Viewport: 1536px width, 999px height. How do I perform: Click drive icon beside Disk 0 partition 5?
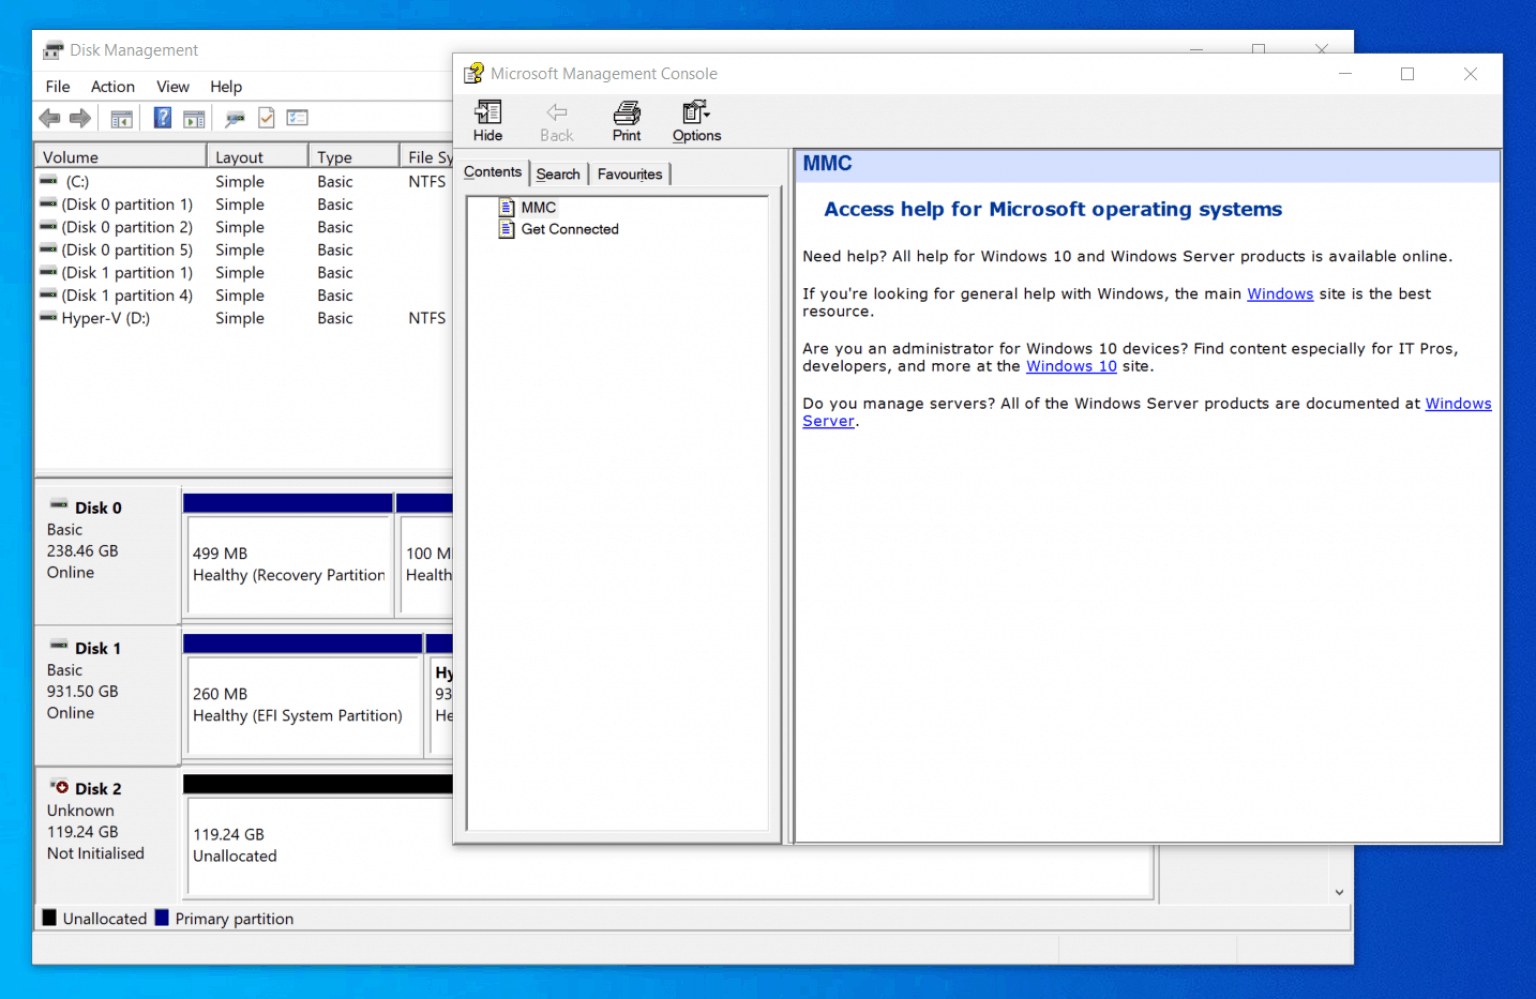pos(48,250)
